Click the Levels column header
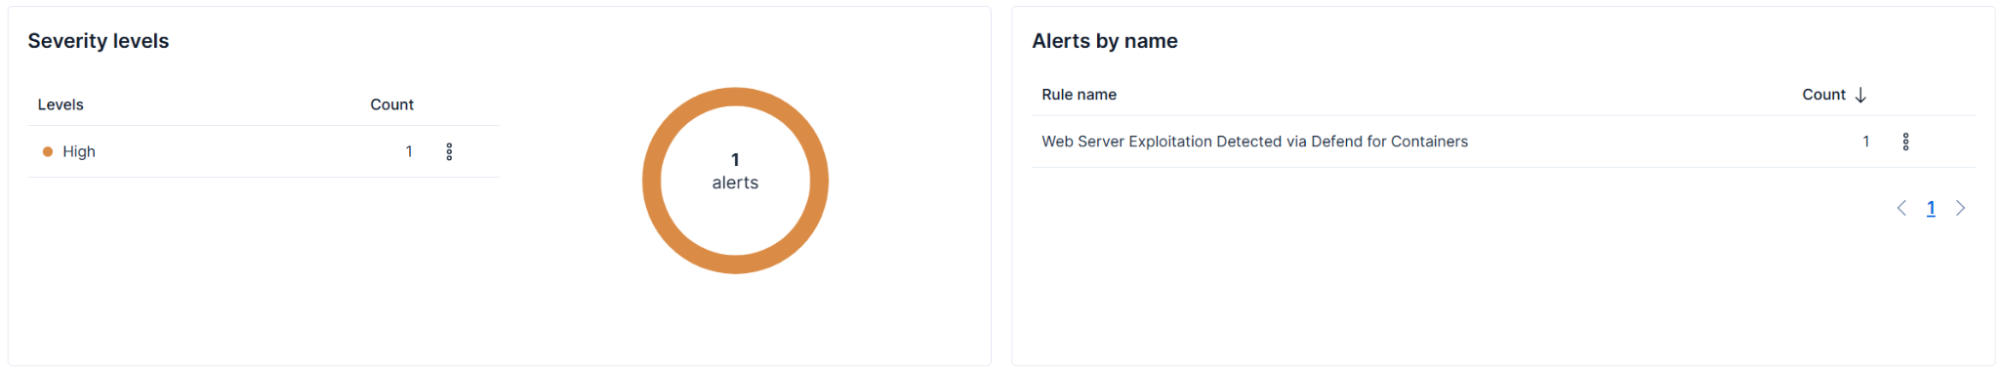 pyautogui.click(x=61, y=105)
